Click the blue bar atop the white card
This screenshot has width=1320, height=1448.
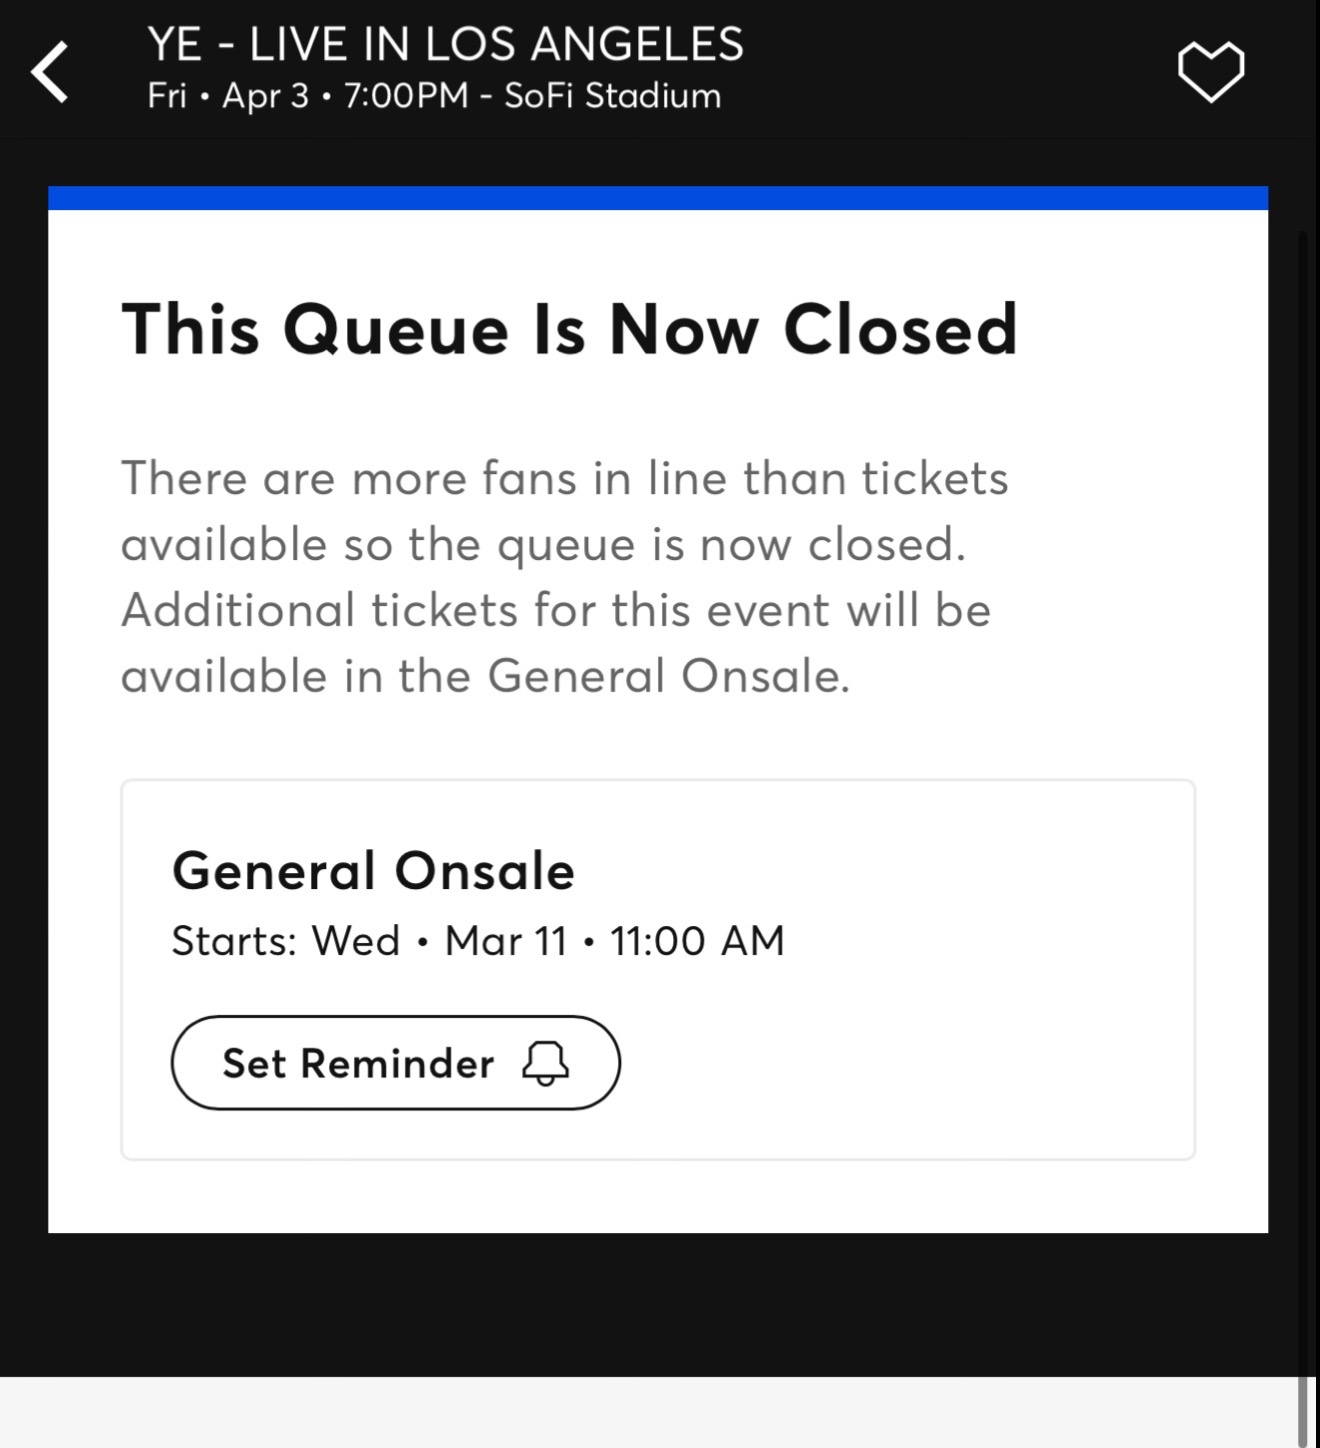pos(658,198)
